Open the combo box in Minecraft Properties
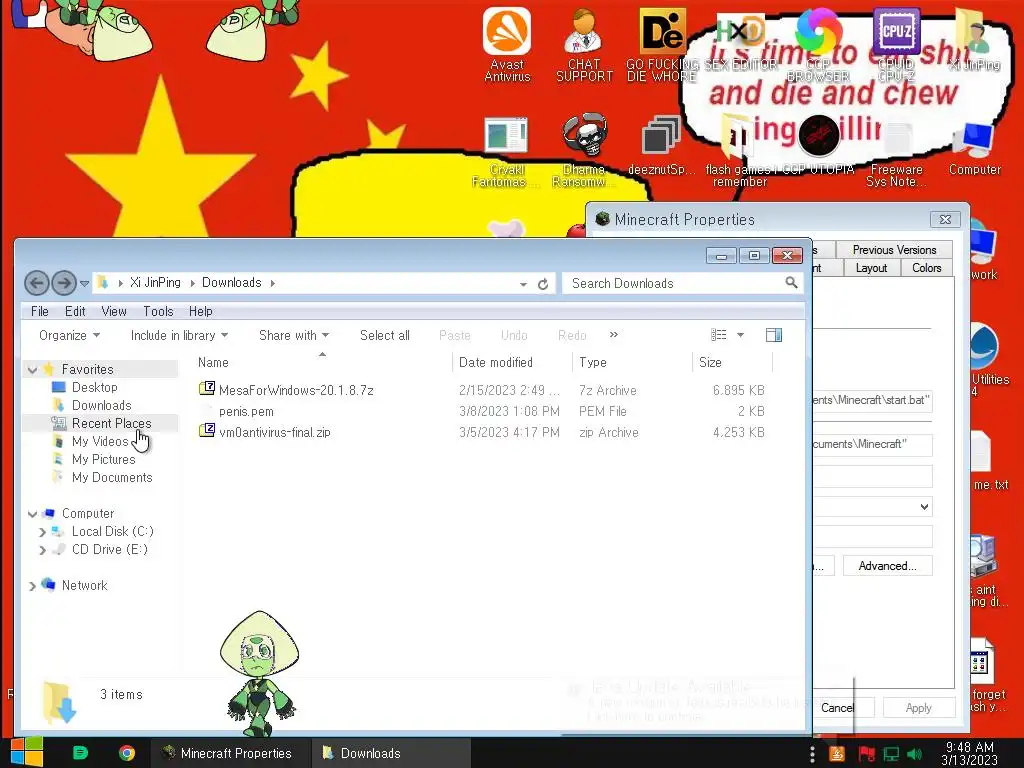 pyautogui.click(x=872, y=506)
